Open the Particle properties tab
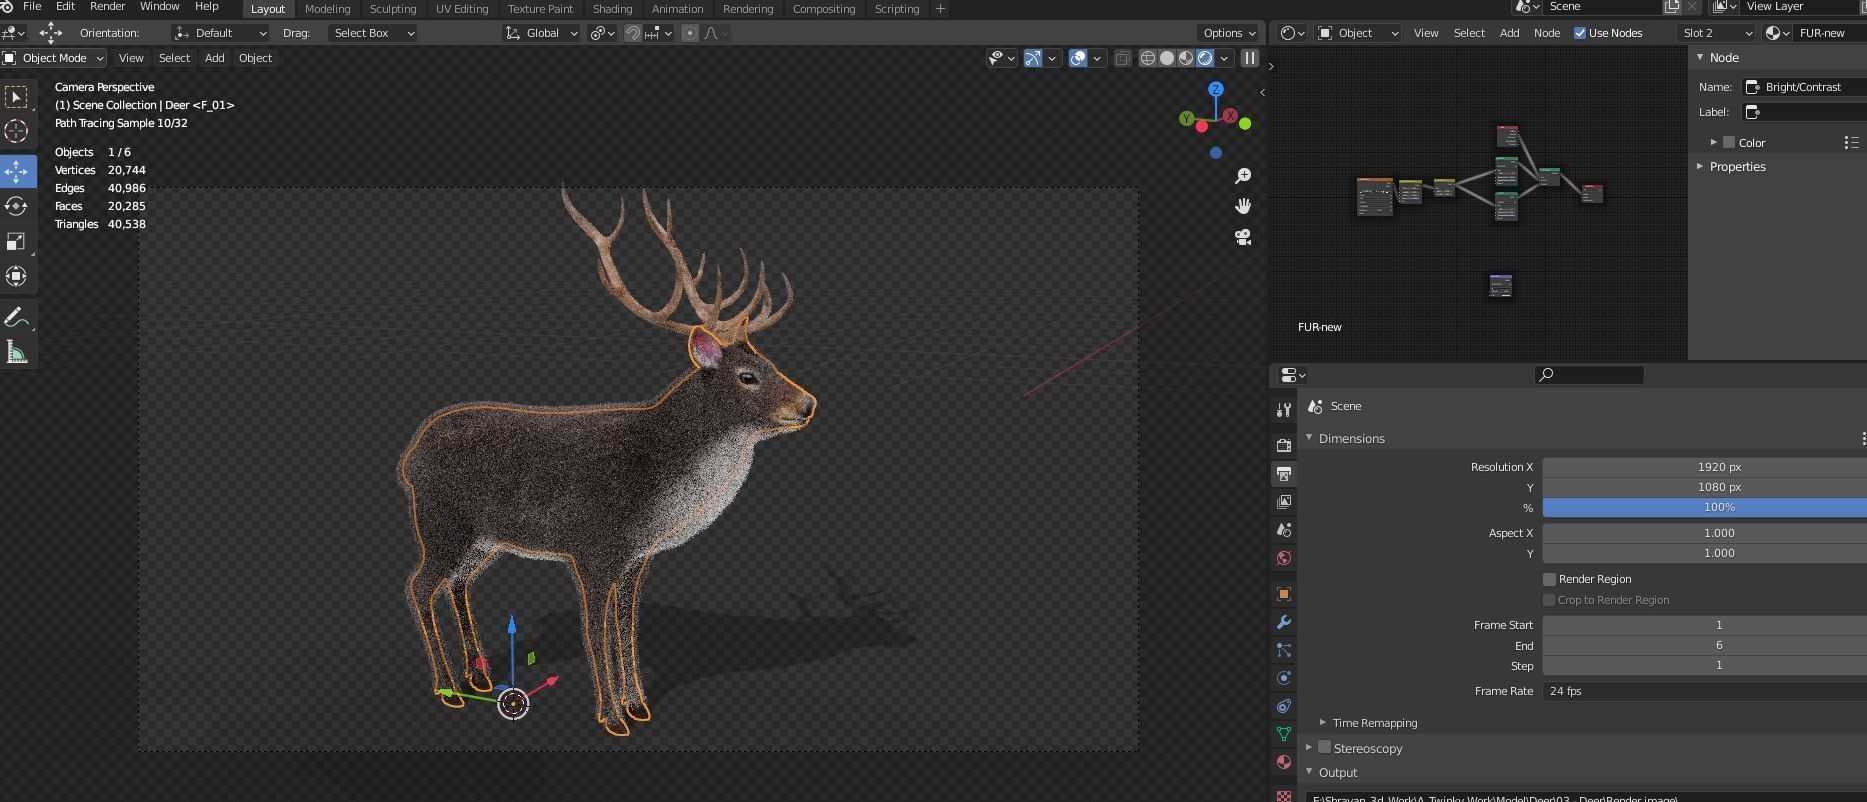1867x802 pixels. point(1284,650)
